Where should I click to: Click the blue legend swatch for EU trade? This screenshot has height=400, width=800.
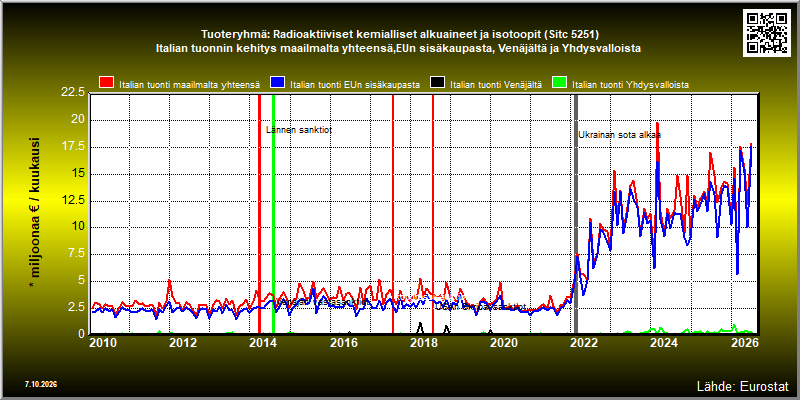(x=278, y=83)
